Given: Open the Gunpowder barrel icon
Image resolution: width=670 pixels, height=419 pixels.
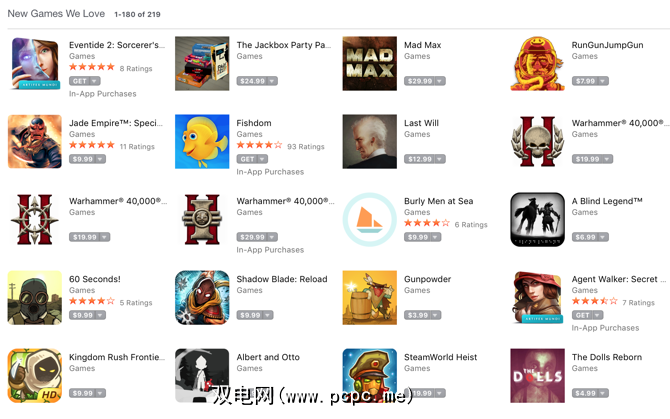Looking at the screenshot, I should click(x=369, y=298).
